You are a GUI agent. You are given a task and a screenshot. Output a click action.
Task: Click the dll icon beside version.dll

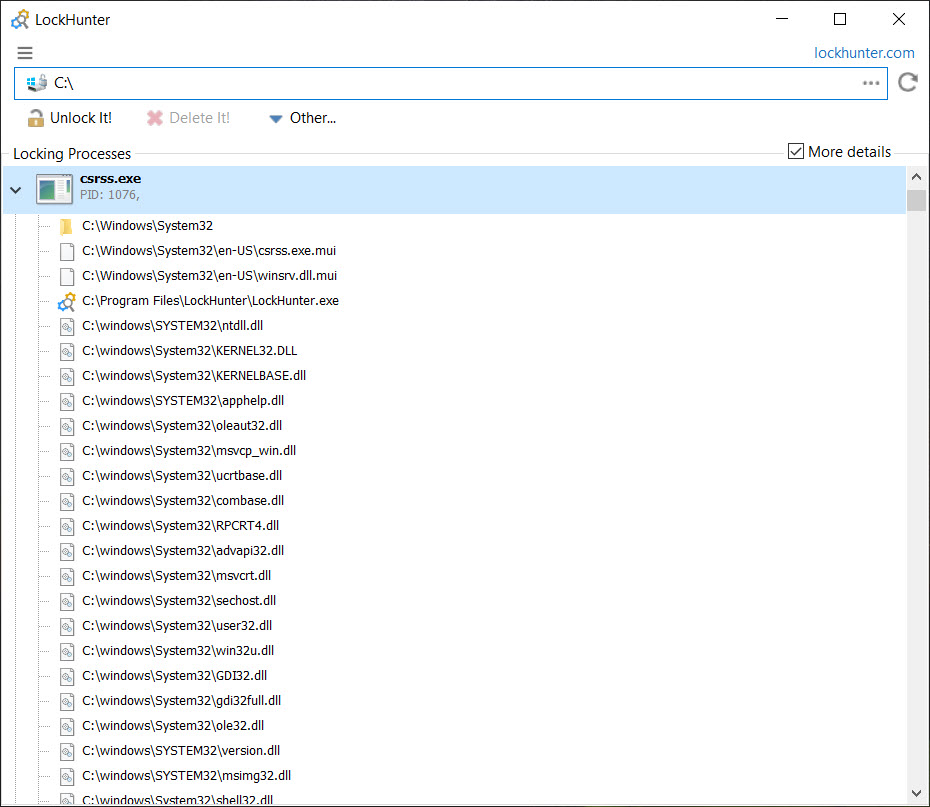(x=67, y=751)
